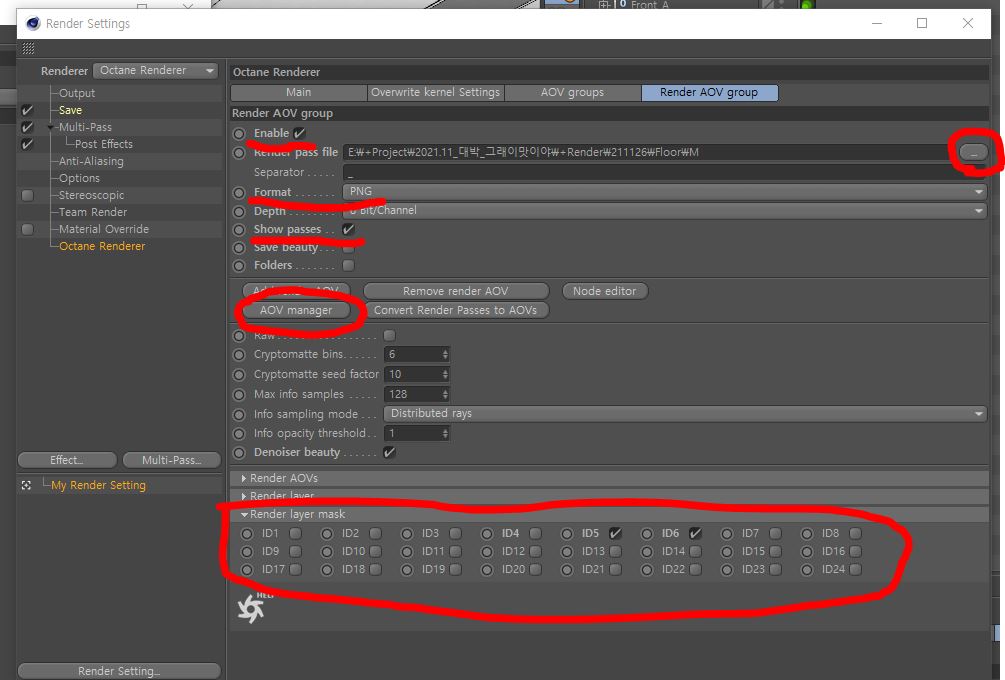Click the keyframe circle beside ID8
1005x680 pixels.
click(x=806, y=533)
